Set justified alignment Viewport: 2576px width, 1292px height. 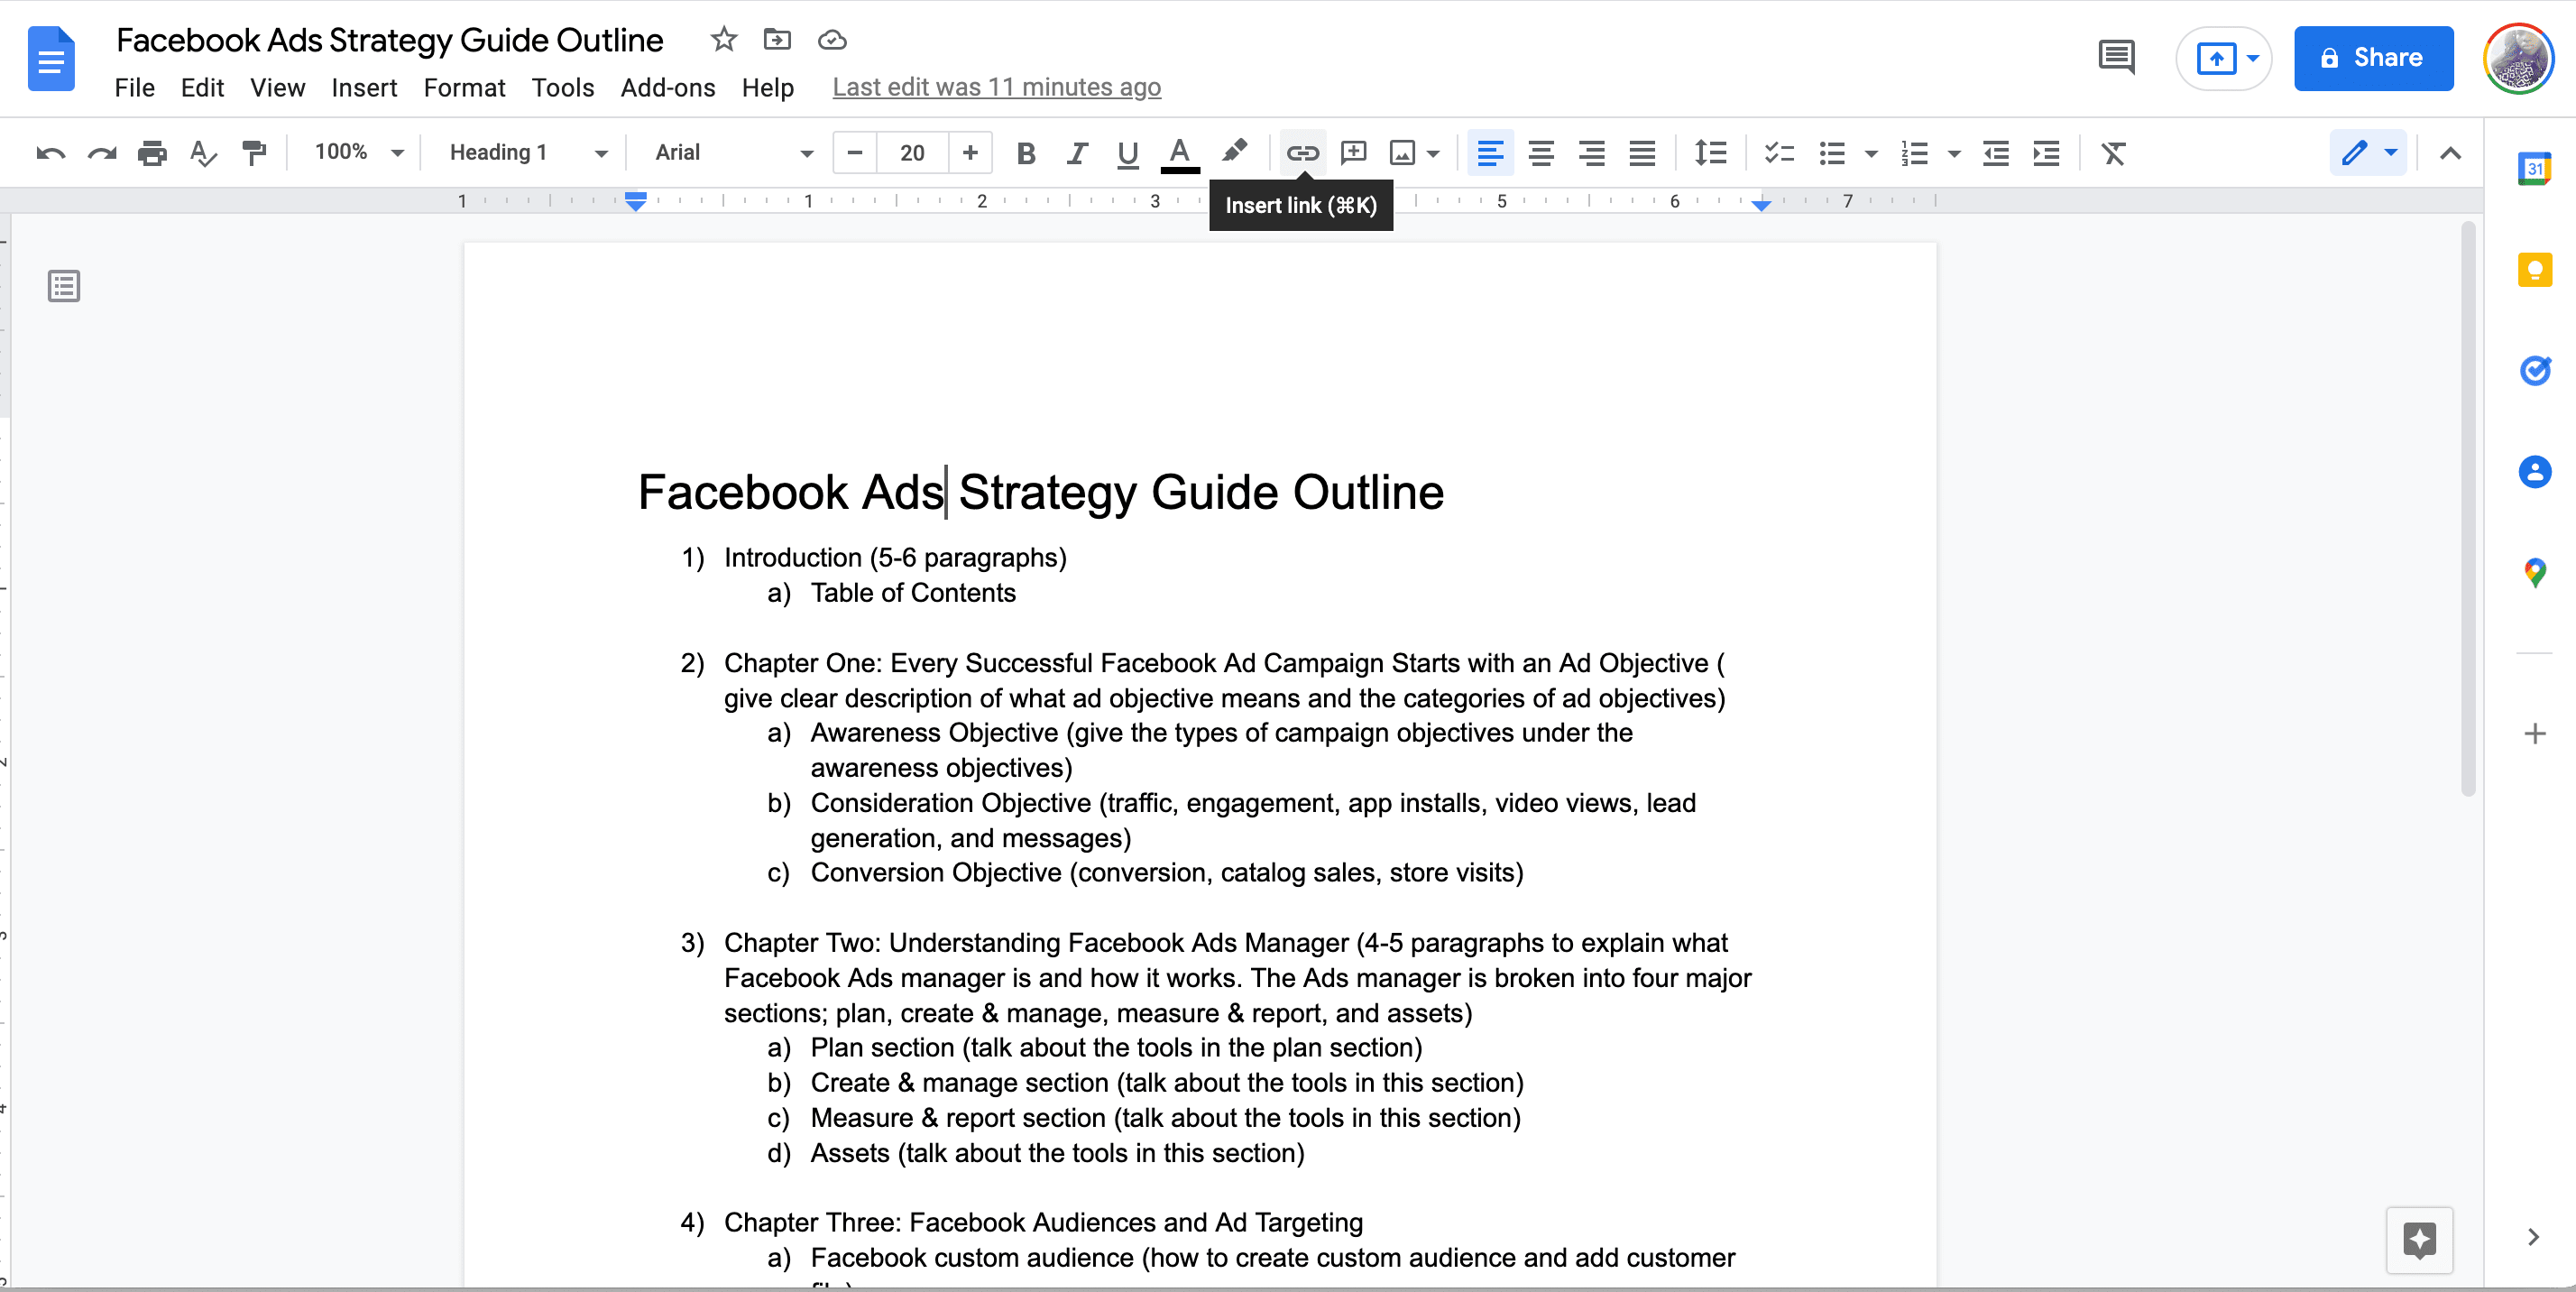coord(1643,153)
